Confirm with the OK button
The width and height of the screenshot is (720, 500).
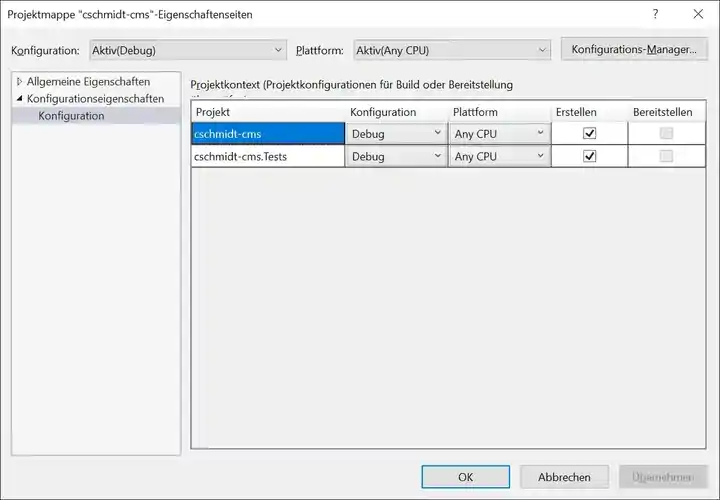tap(465, 478)
